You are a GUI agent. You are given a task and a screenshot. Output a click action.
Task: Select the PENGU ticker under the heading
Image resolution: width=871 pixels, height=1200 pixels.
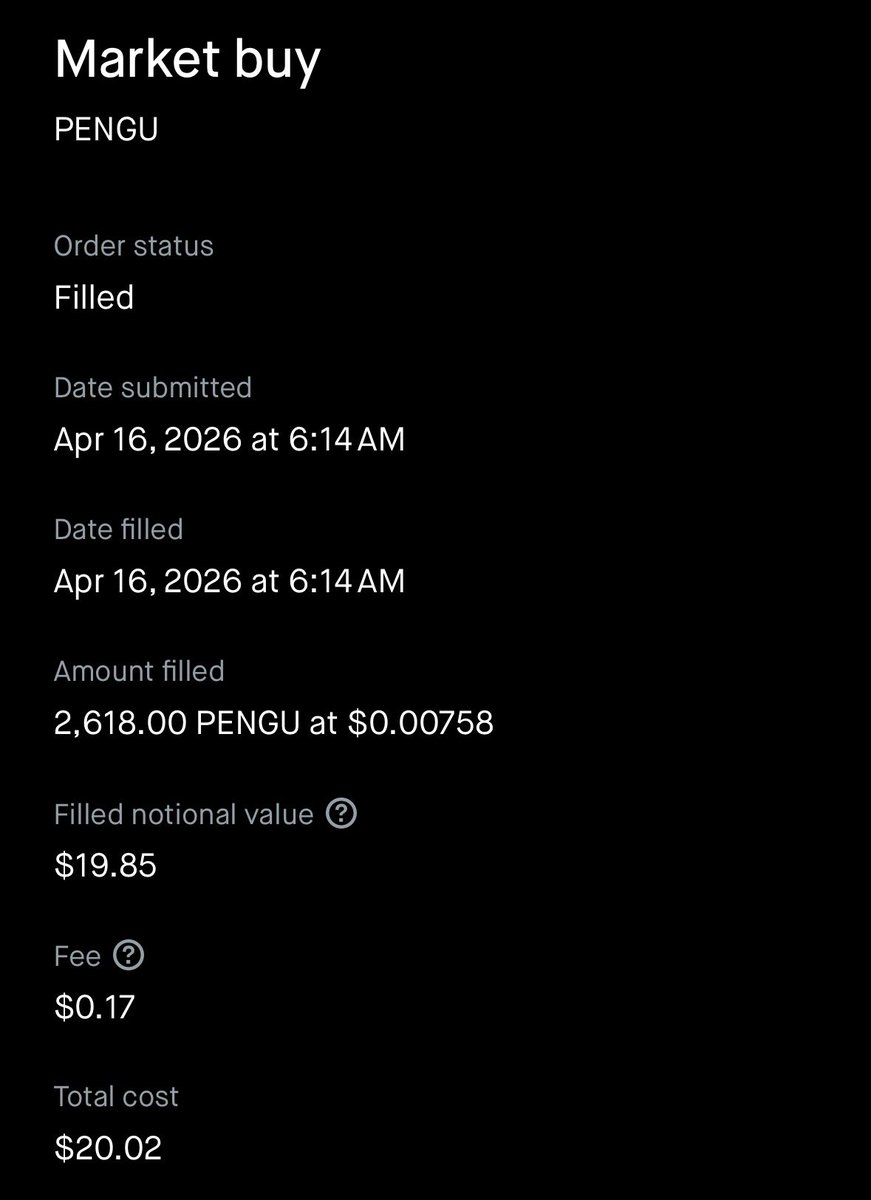coord(106,130)
